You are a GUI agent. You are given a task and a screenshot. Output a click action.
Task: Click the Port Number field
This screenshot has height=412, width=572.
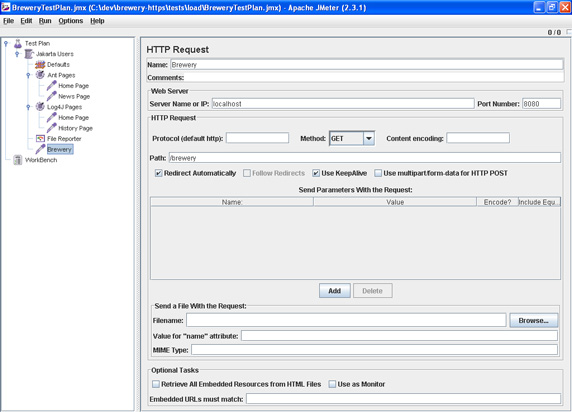tap(541, 104)
